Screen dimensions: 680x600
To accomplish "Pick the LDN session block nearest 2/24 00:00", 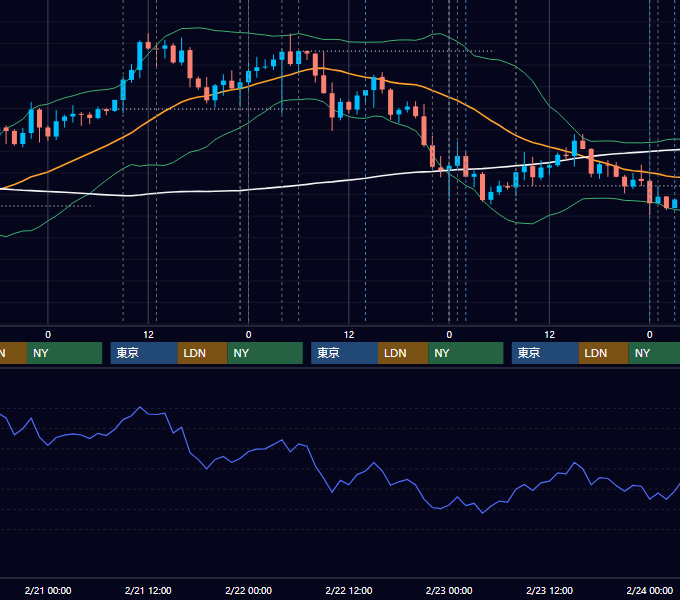I will 604,353.
